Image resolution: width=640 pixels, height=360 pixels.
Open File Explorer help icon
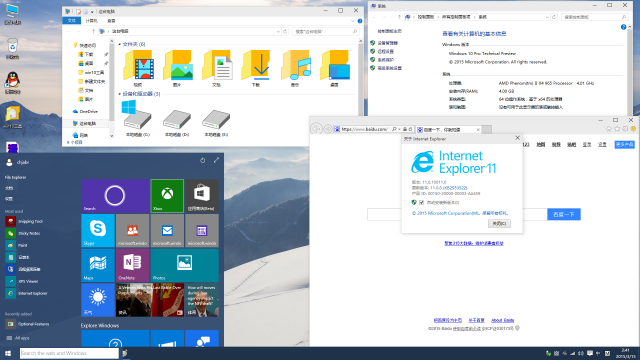pyautogui.click(x=360, y=21)
